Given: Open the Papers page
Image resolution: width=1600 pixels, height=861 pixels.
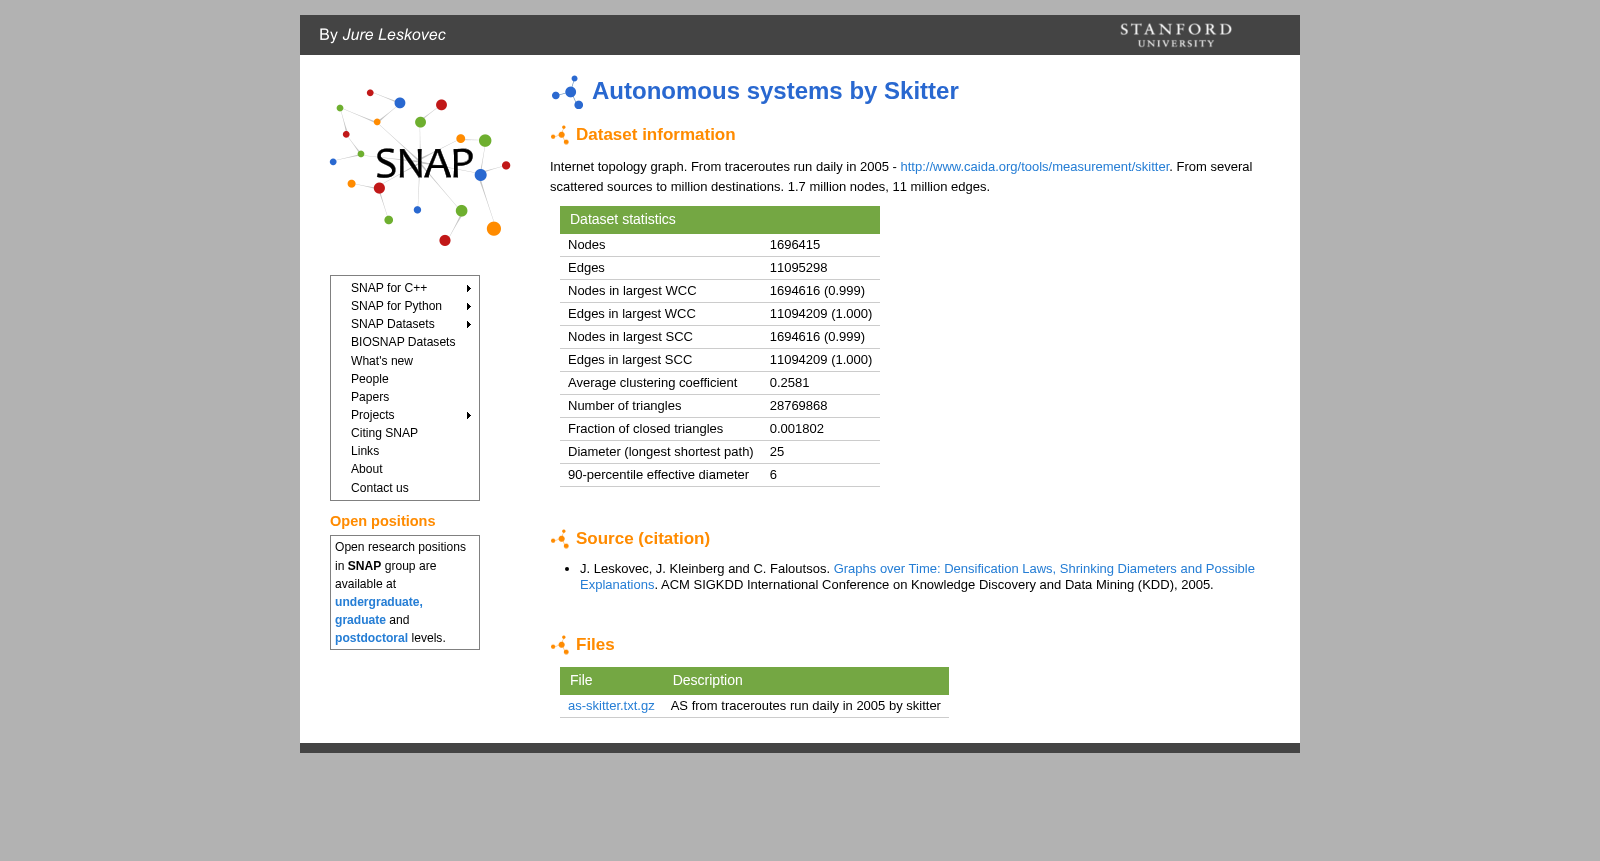Looking at the screenshot, I should click(x=370, y=397).
